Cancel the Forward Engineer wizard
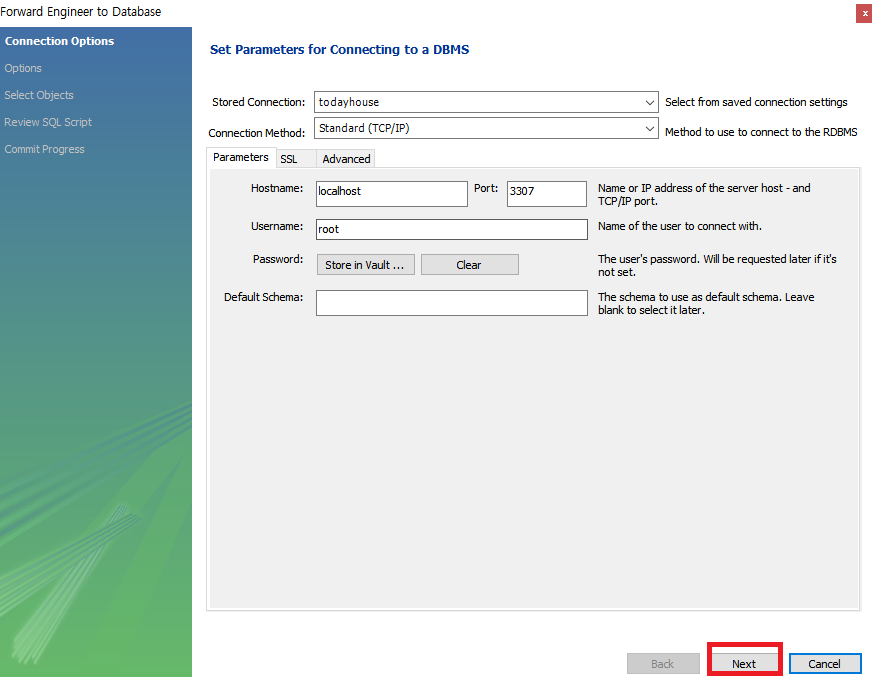This screenshot has height=677, width=872. click(x=825, y=664)
